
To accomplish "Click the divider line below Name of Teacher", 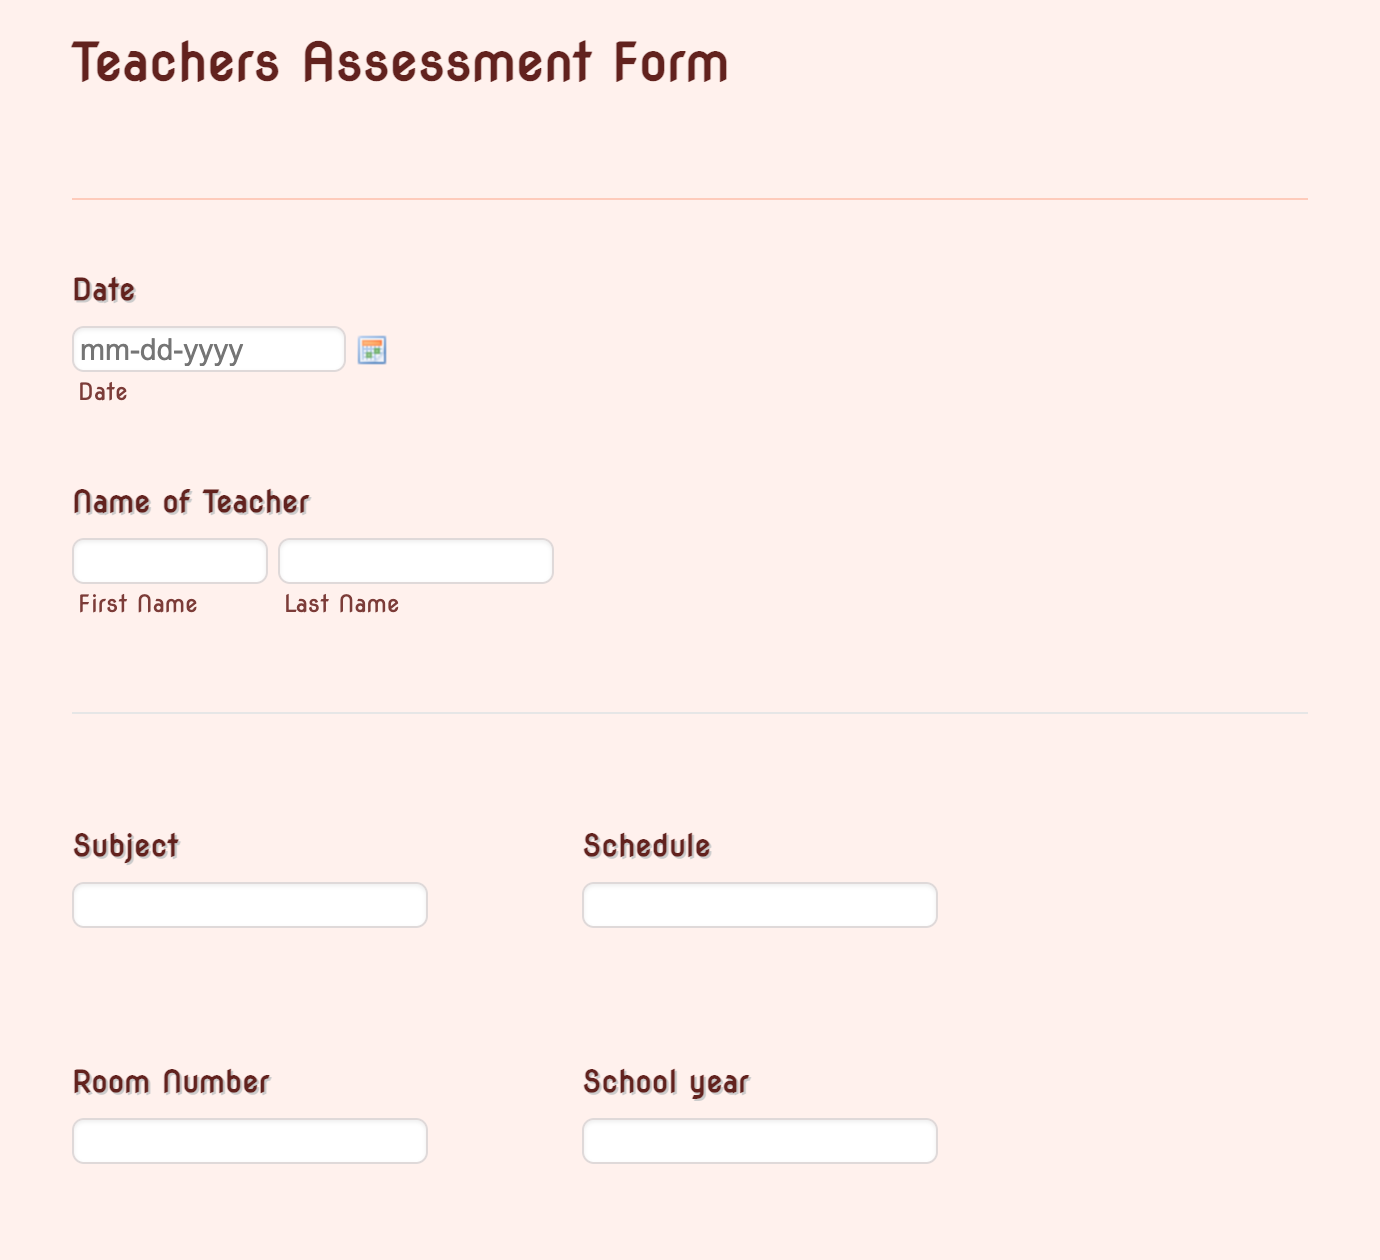I will click(x=690, y=711).
